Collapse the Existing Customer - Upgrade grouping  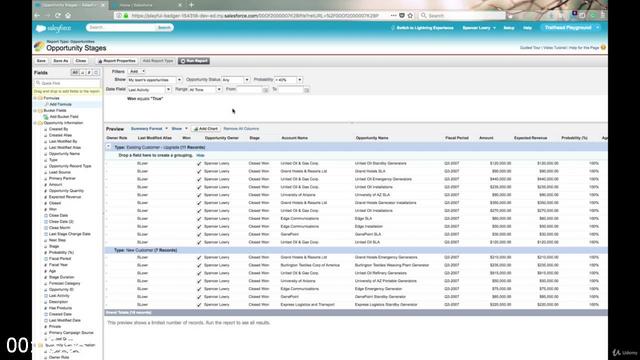108,147
